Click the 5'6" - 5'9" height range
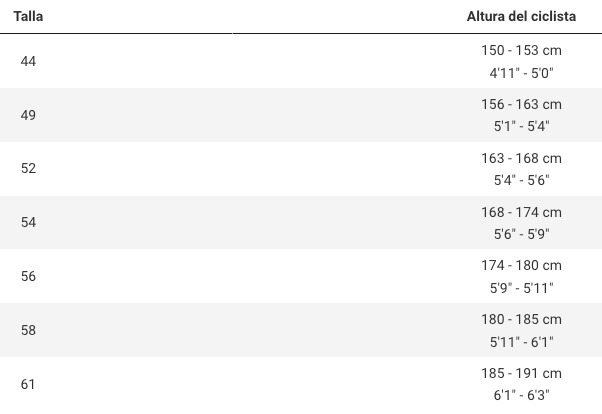Image resolution: width=602 pixels, height=414 pixels. tap(521, 234)
